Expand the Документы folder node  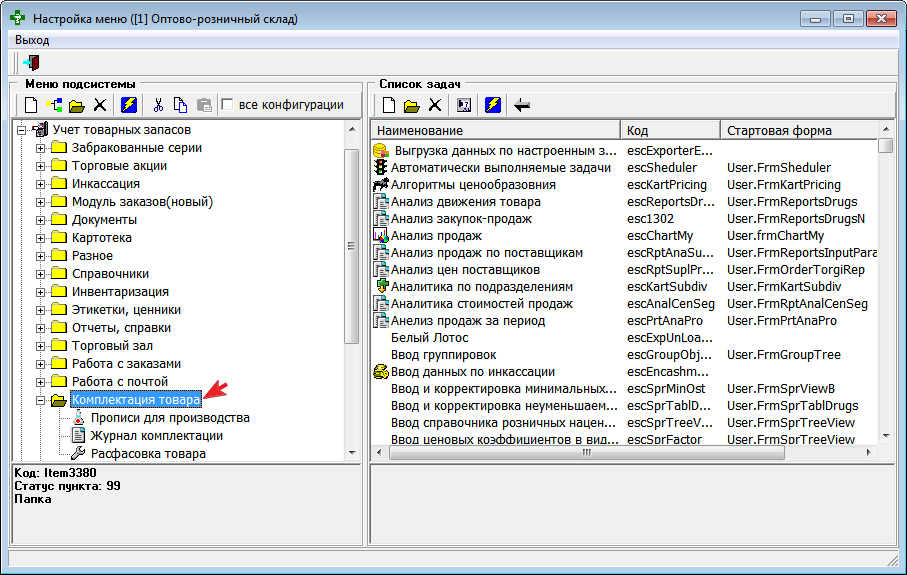[x=41, y=220]
